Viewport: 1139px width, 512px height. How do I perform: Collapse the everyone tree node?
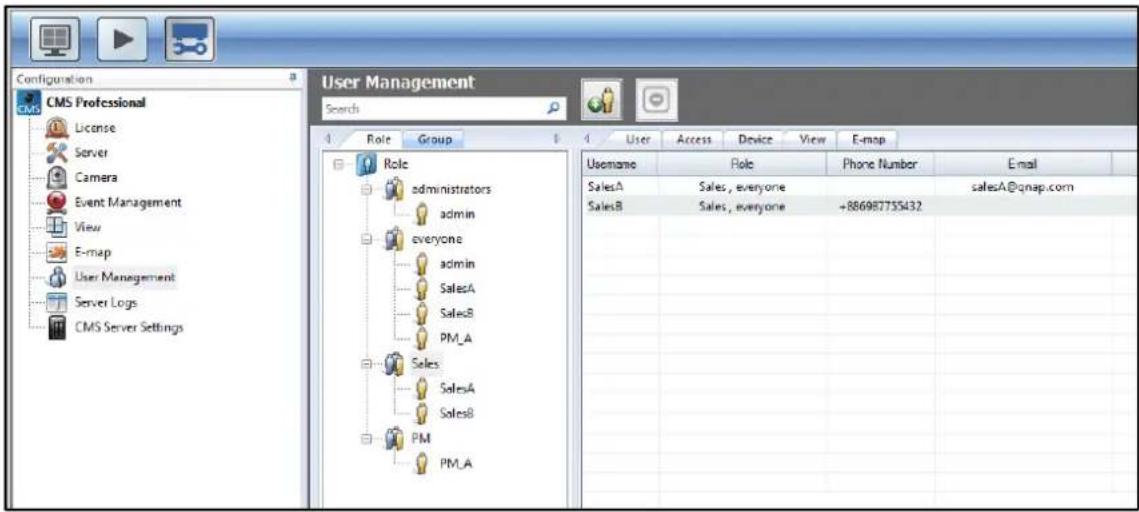368,240
